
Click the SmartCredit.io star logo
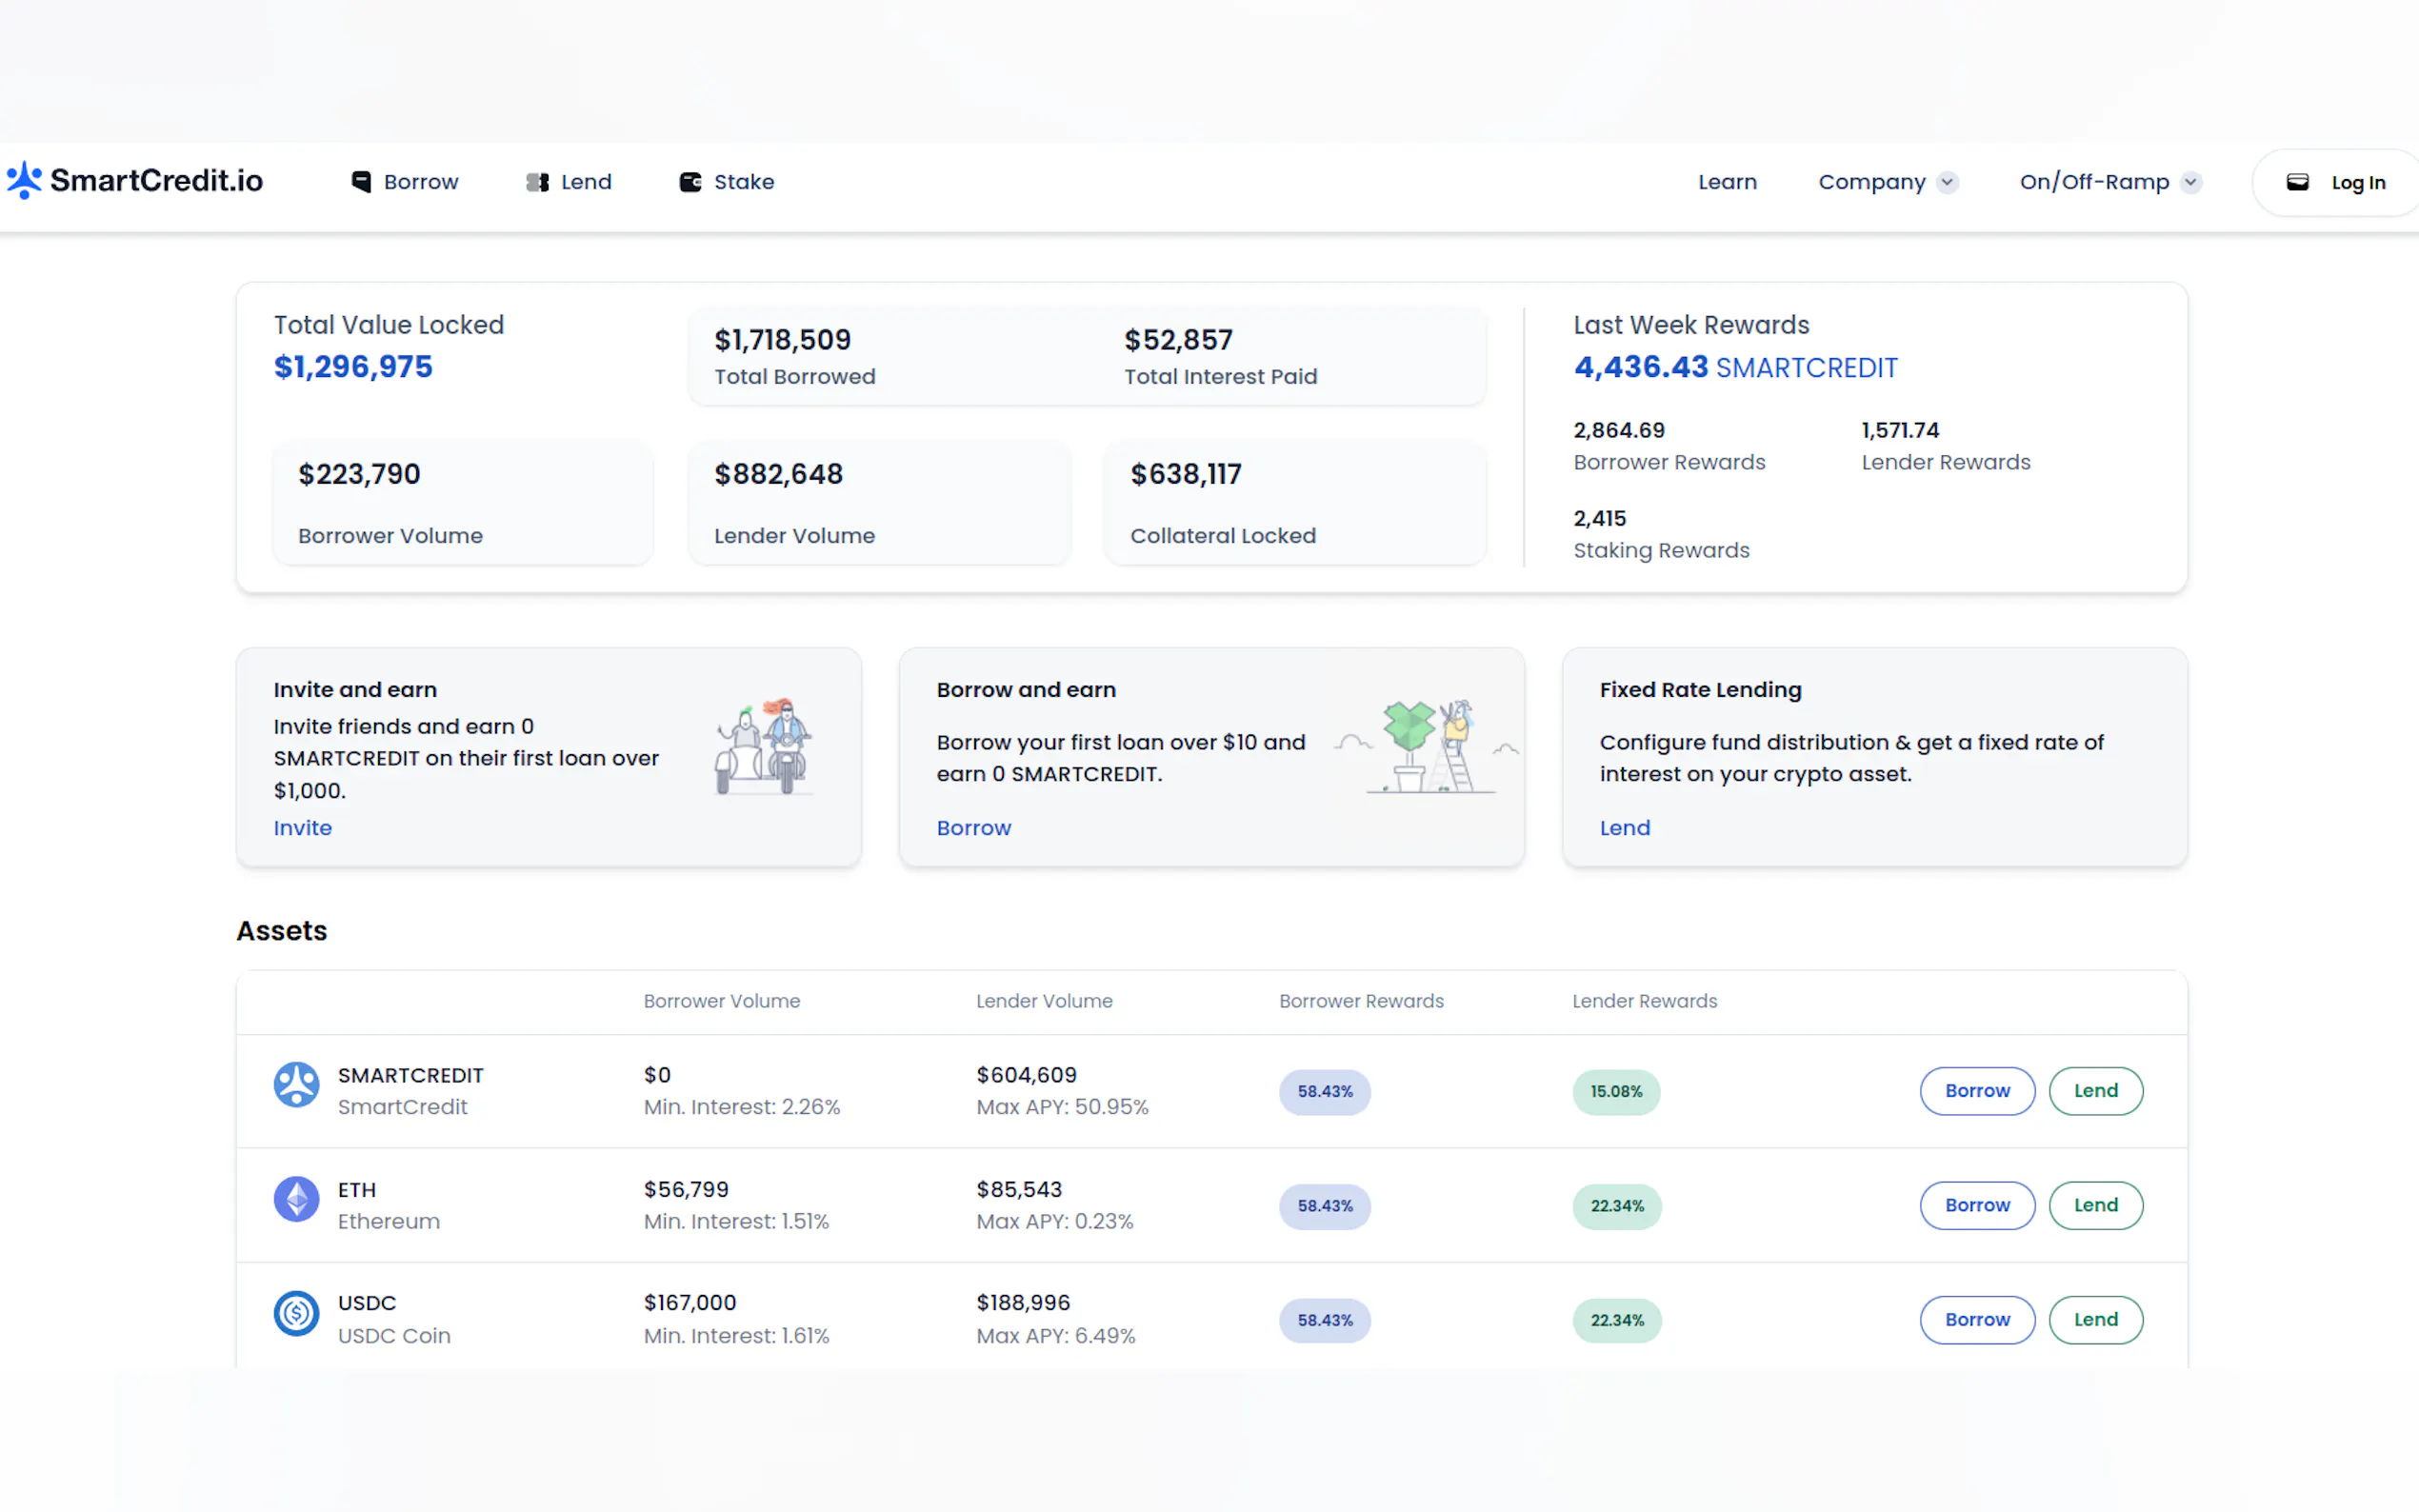(24, 180)
